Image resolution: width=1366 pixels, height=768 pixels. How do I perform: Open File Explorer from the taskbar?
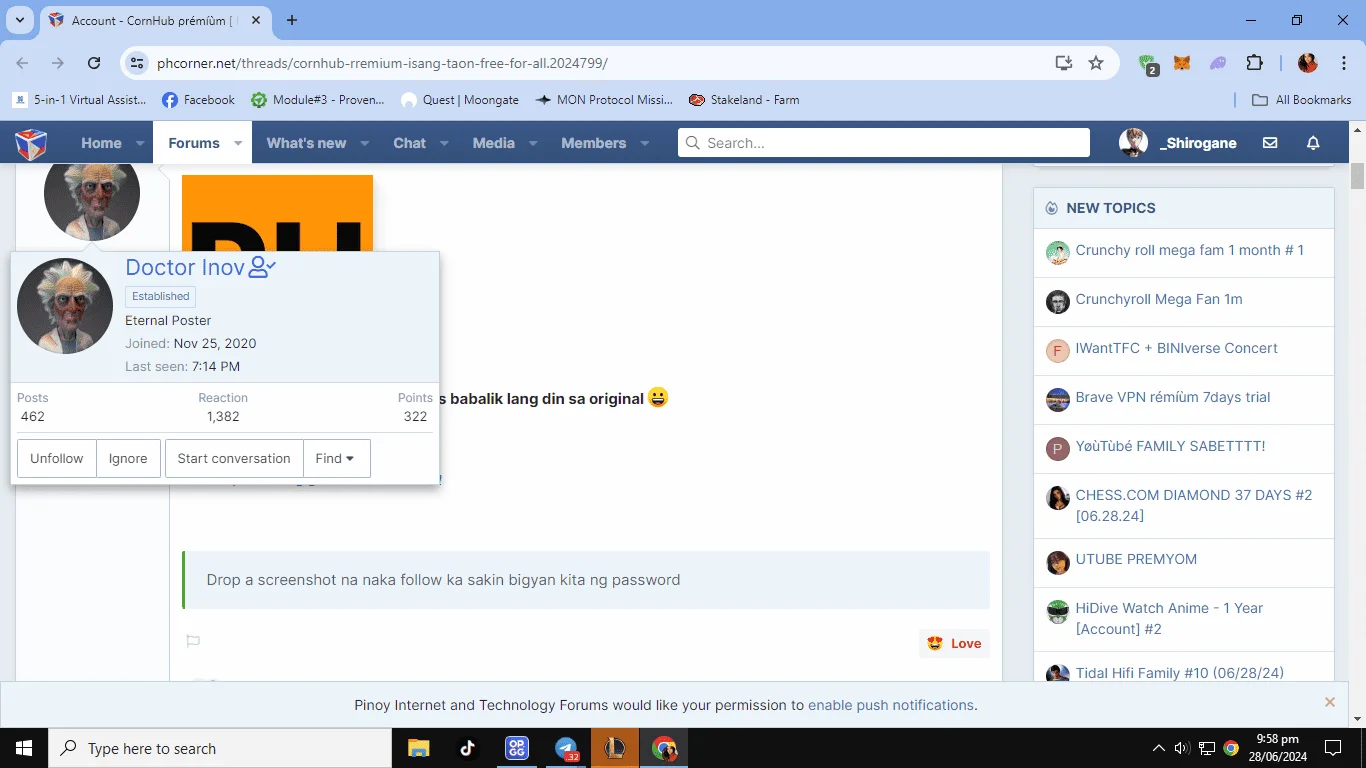tap(418, 748)
